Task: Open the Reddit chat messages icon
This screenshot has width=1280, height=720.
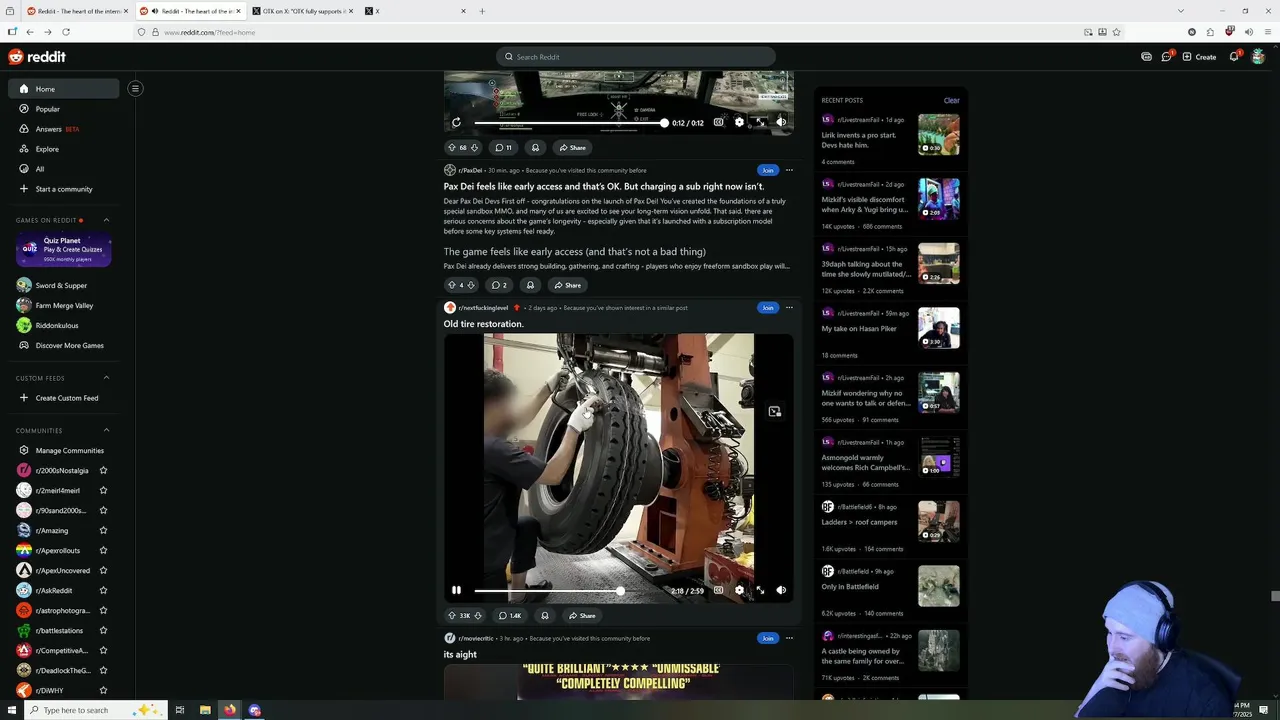Action: (x=1166, y=57)
